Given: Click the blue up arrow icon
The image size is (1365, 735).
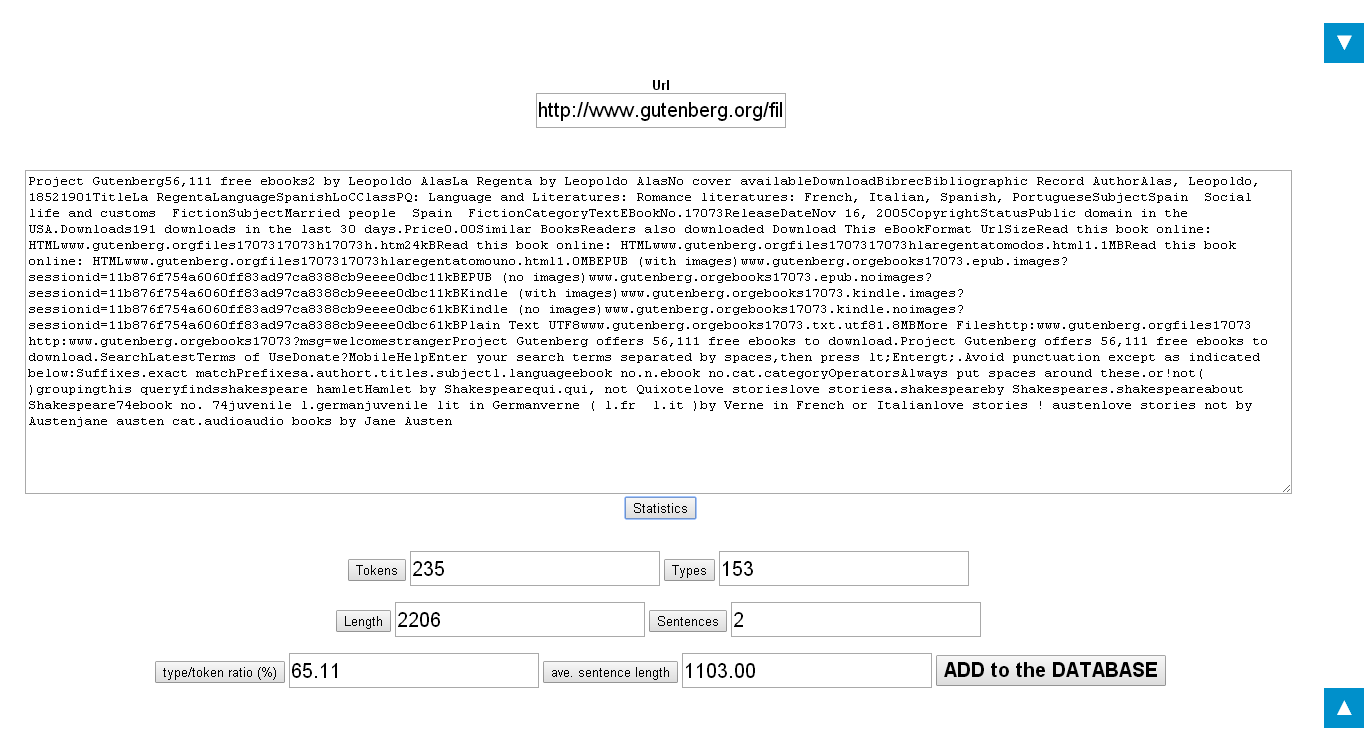Looking at the screenshot, I should (x=1343, y=708).
